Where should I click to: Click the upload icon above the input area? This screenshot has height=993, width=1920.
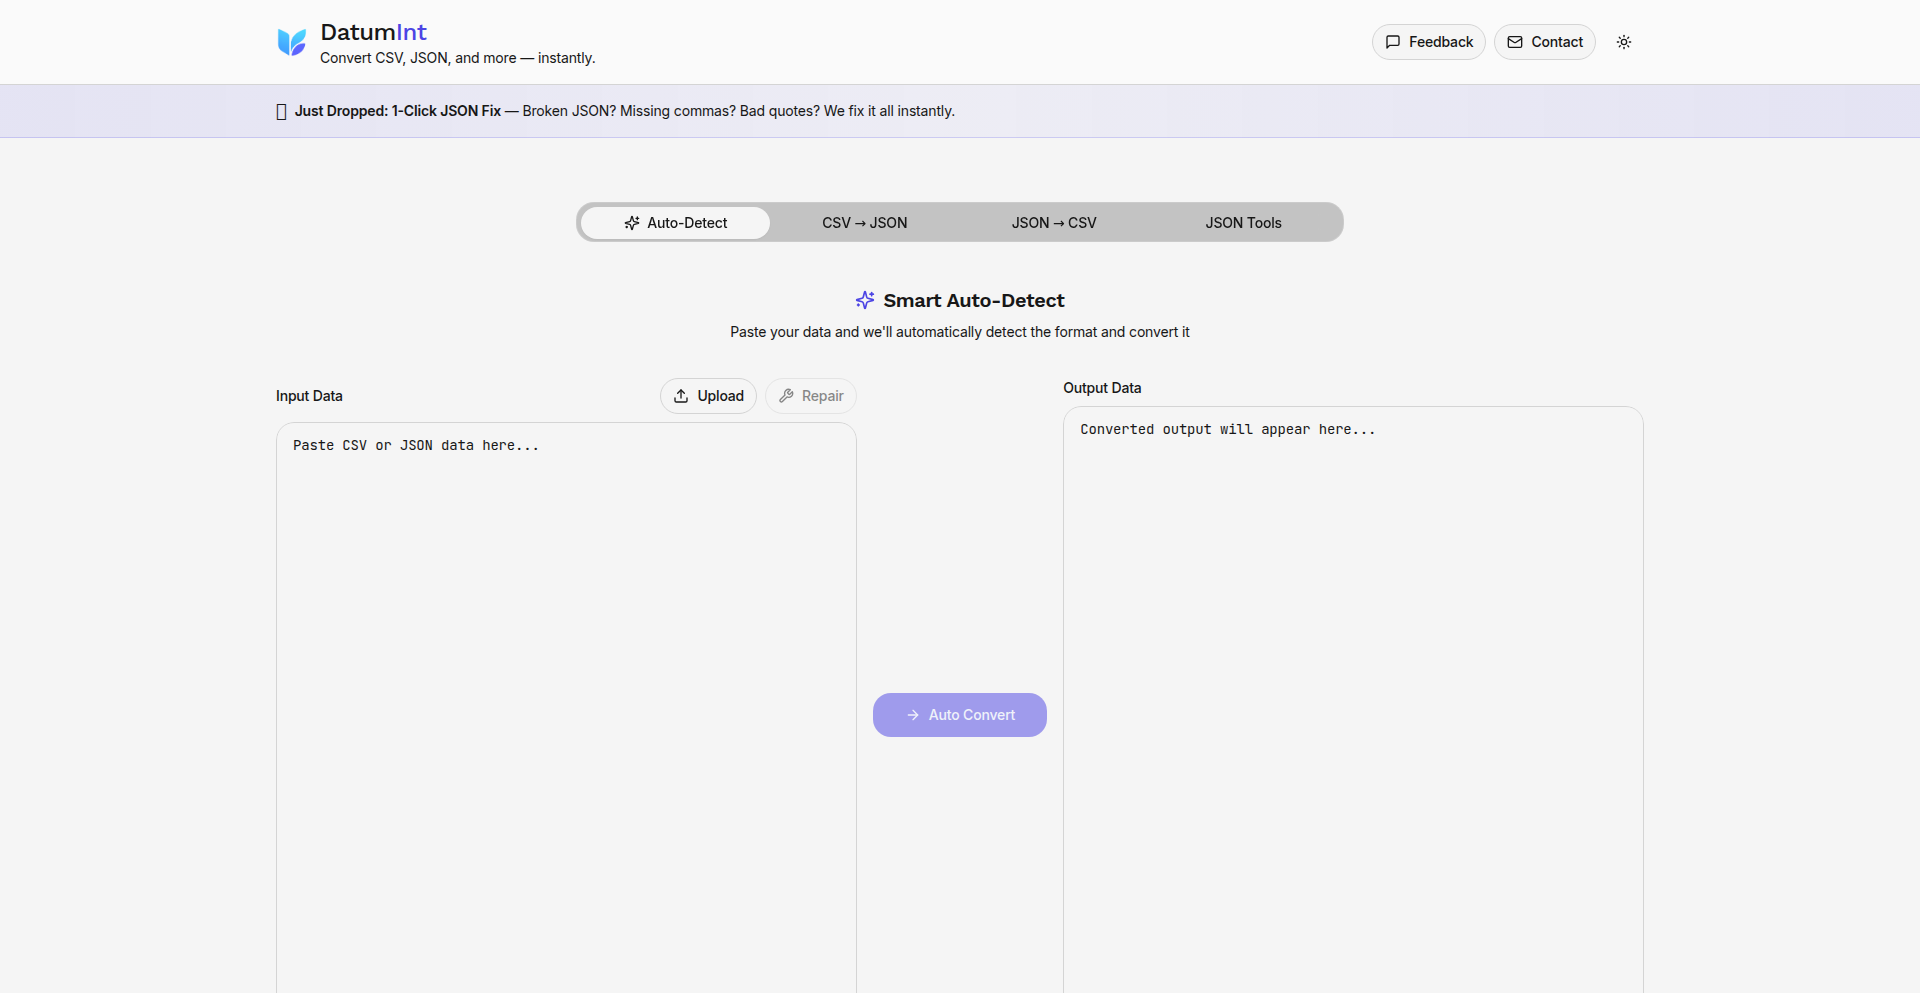tap(681, 395)
